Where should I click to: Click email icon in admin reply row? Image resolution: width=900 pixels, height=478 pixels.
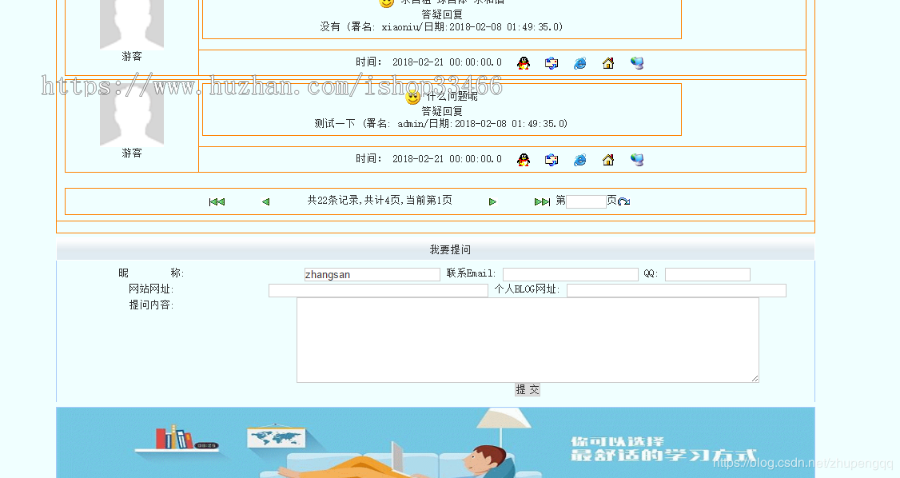pyautogui.click(x=551, y=160)
